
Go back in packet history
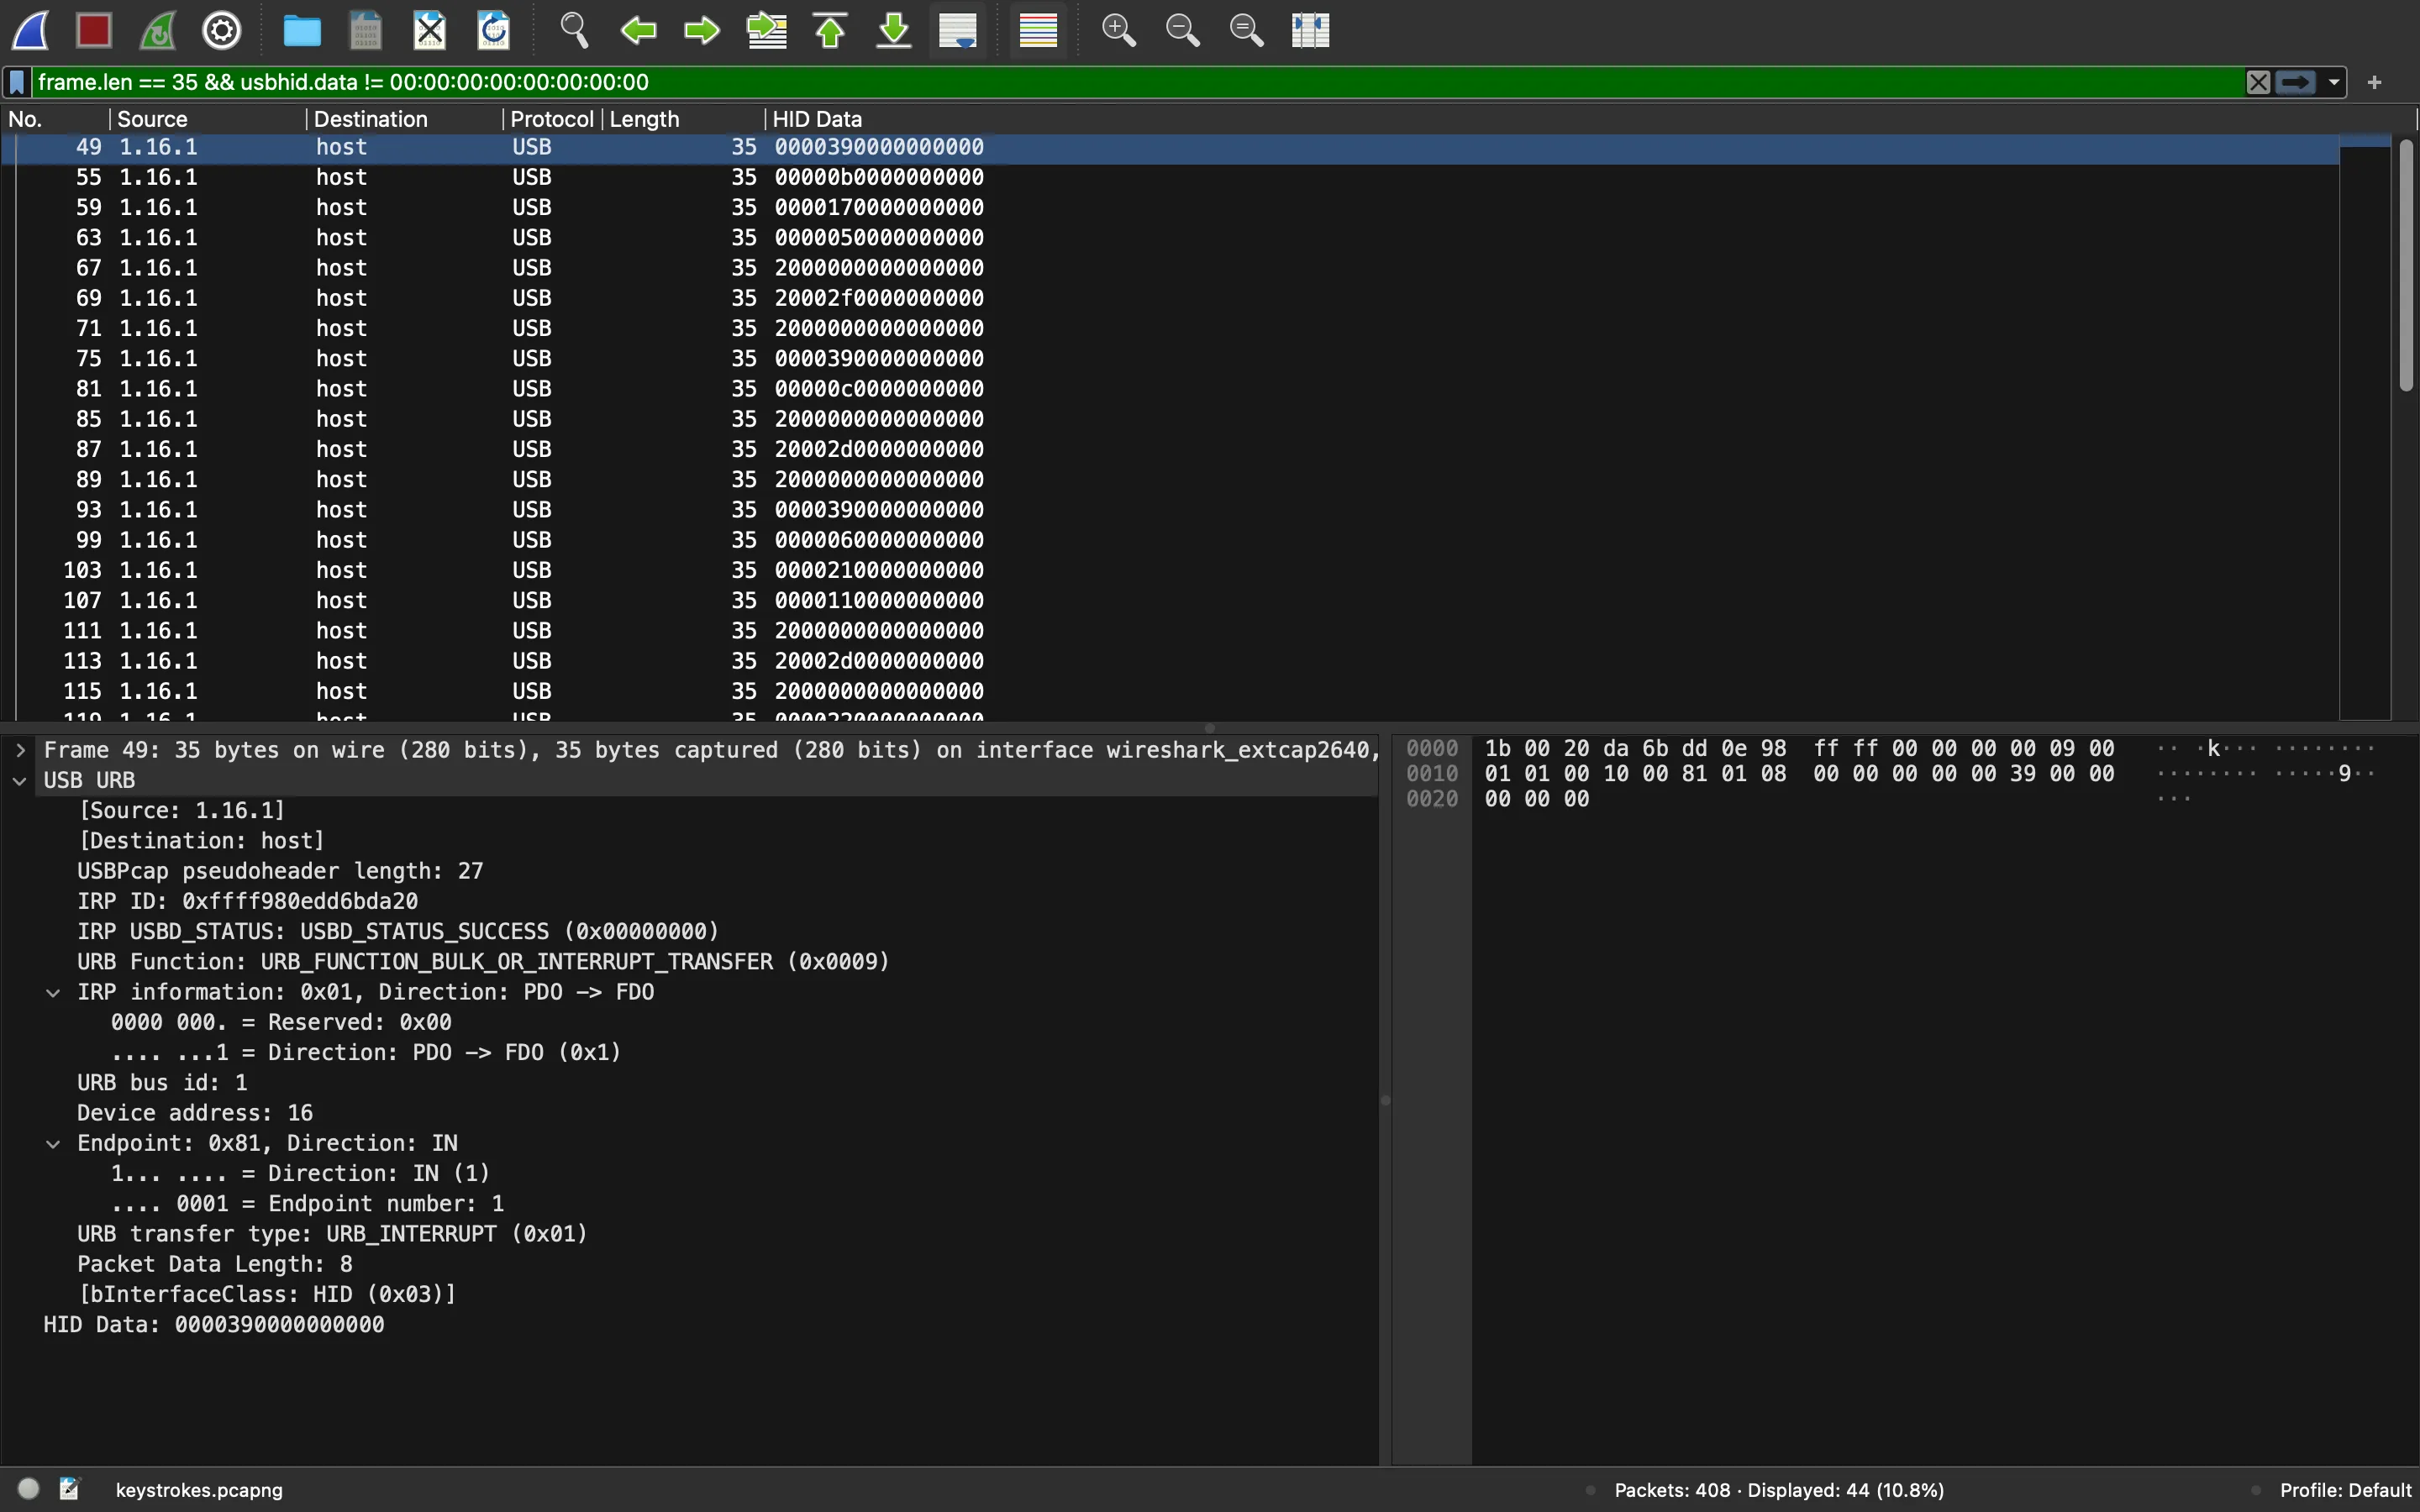point(638,30)
